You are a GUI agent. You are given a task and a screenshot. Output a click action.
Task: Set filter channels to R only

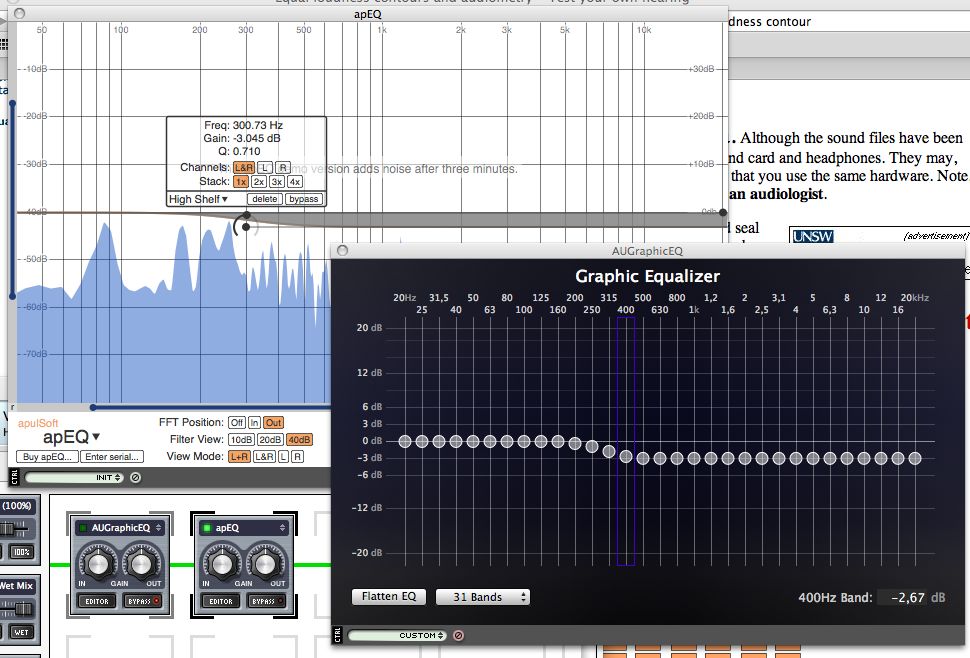(283, 168)
